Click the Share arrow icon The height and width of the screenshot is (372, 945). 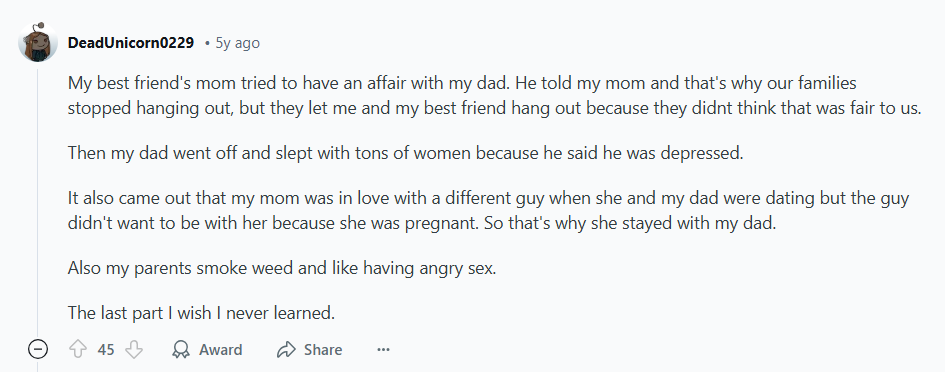click(286, 350)
